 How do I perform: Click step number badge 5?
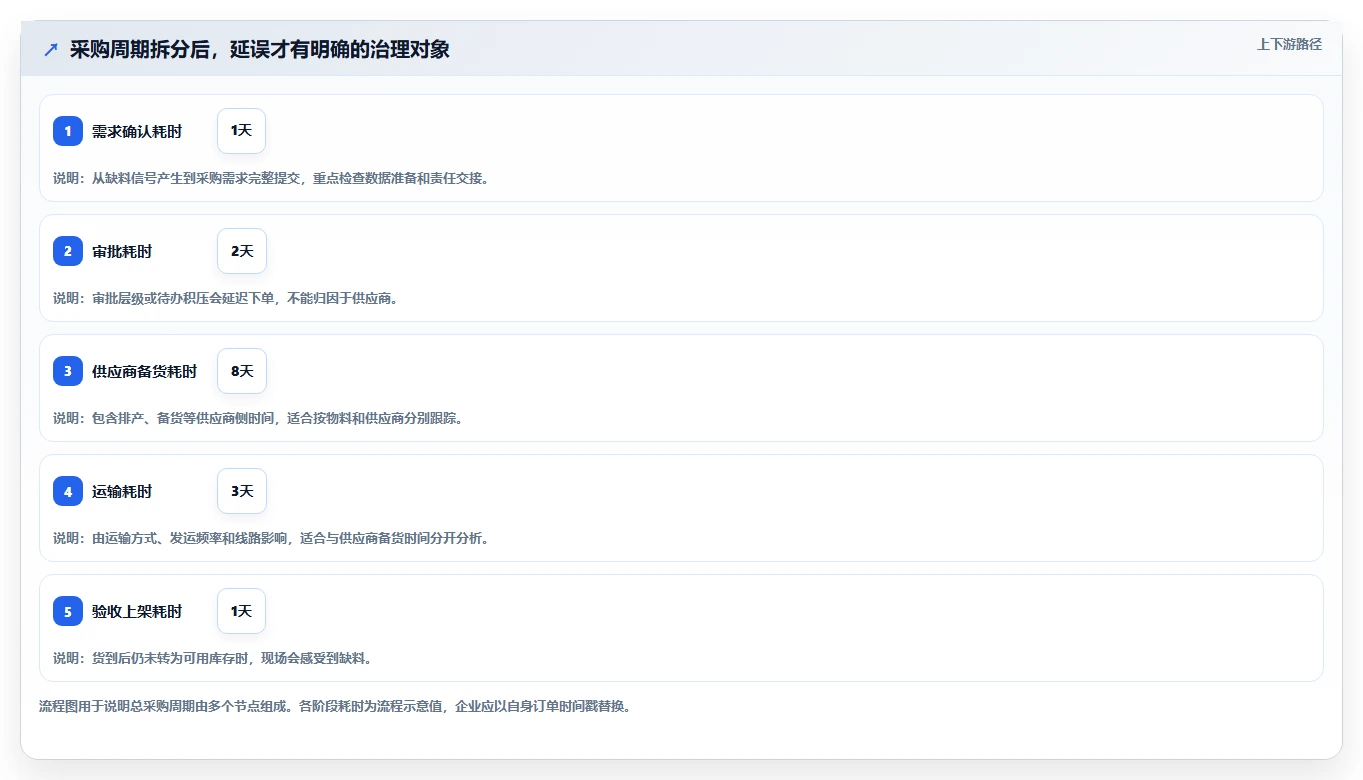[x=68, y=611]
